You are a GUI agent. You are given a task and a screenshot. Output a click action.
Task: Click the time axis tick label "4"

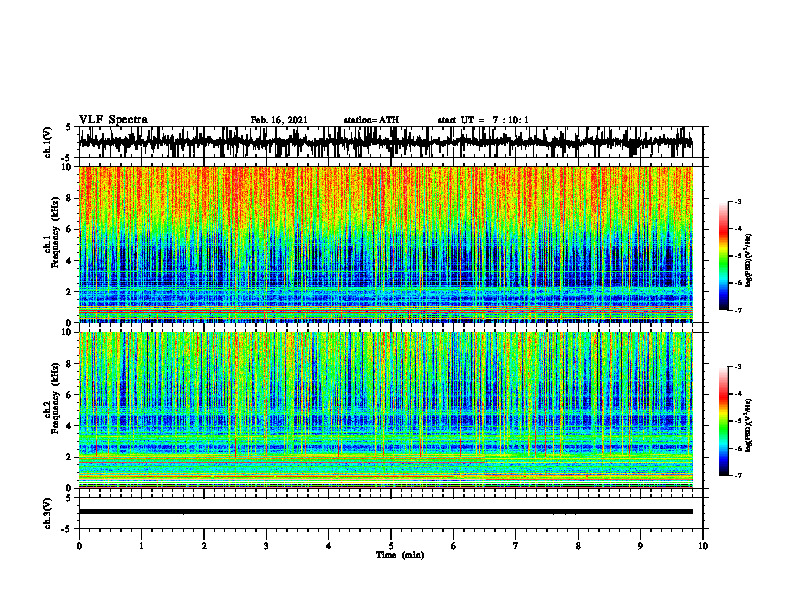click(x=329, y=546)
